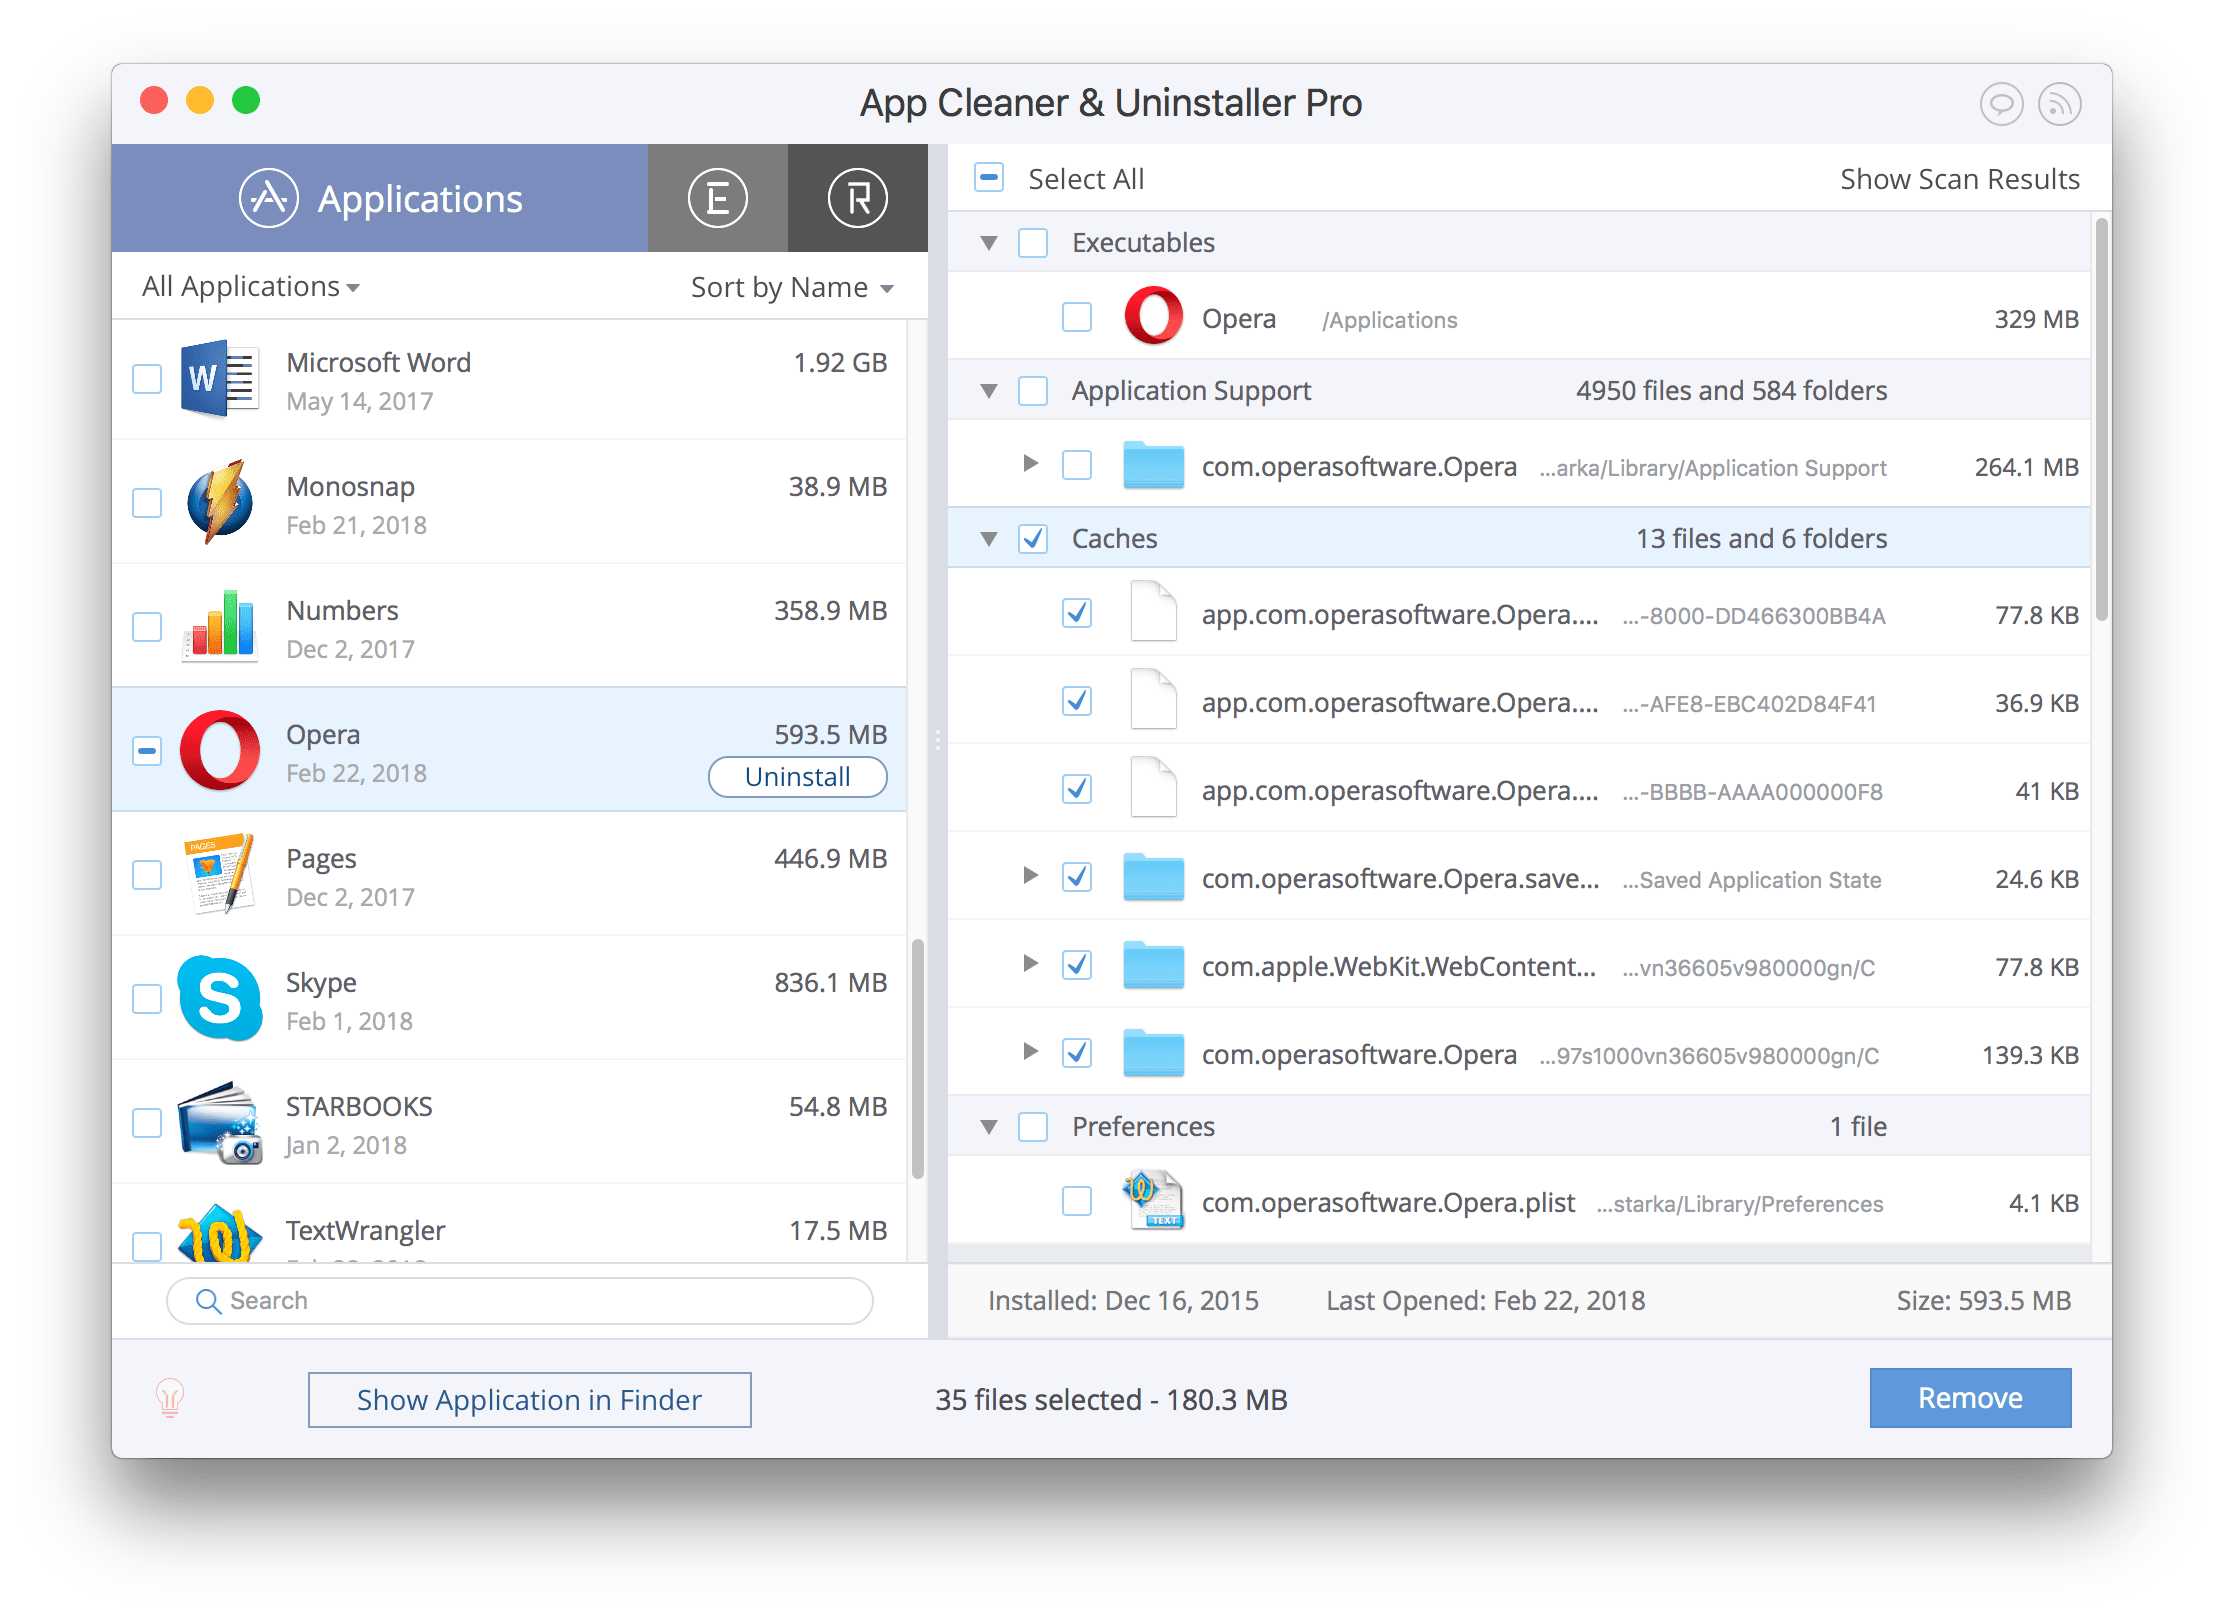Click the Applications panel icon
Screen dimensions: 2224x1618
266,195
